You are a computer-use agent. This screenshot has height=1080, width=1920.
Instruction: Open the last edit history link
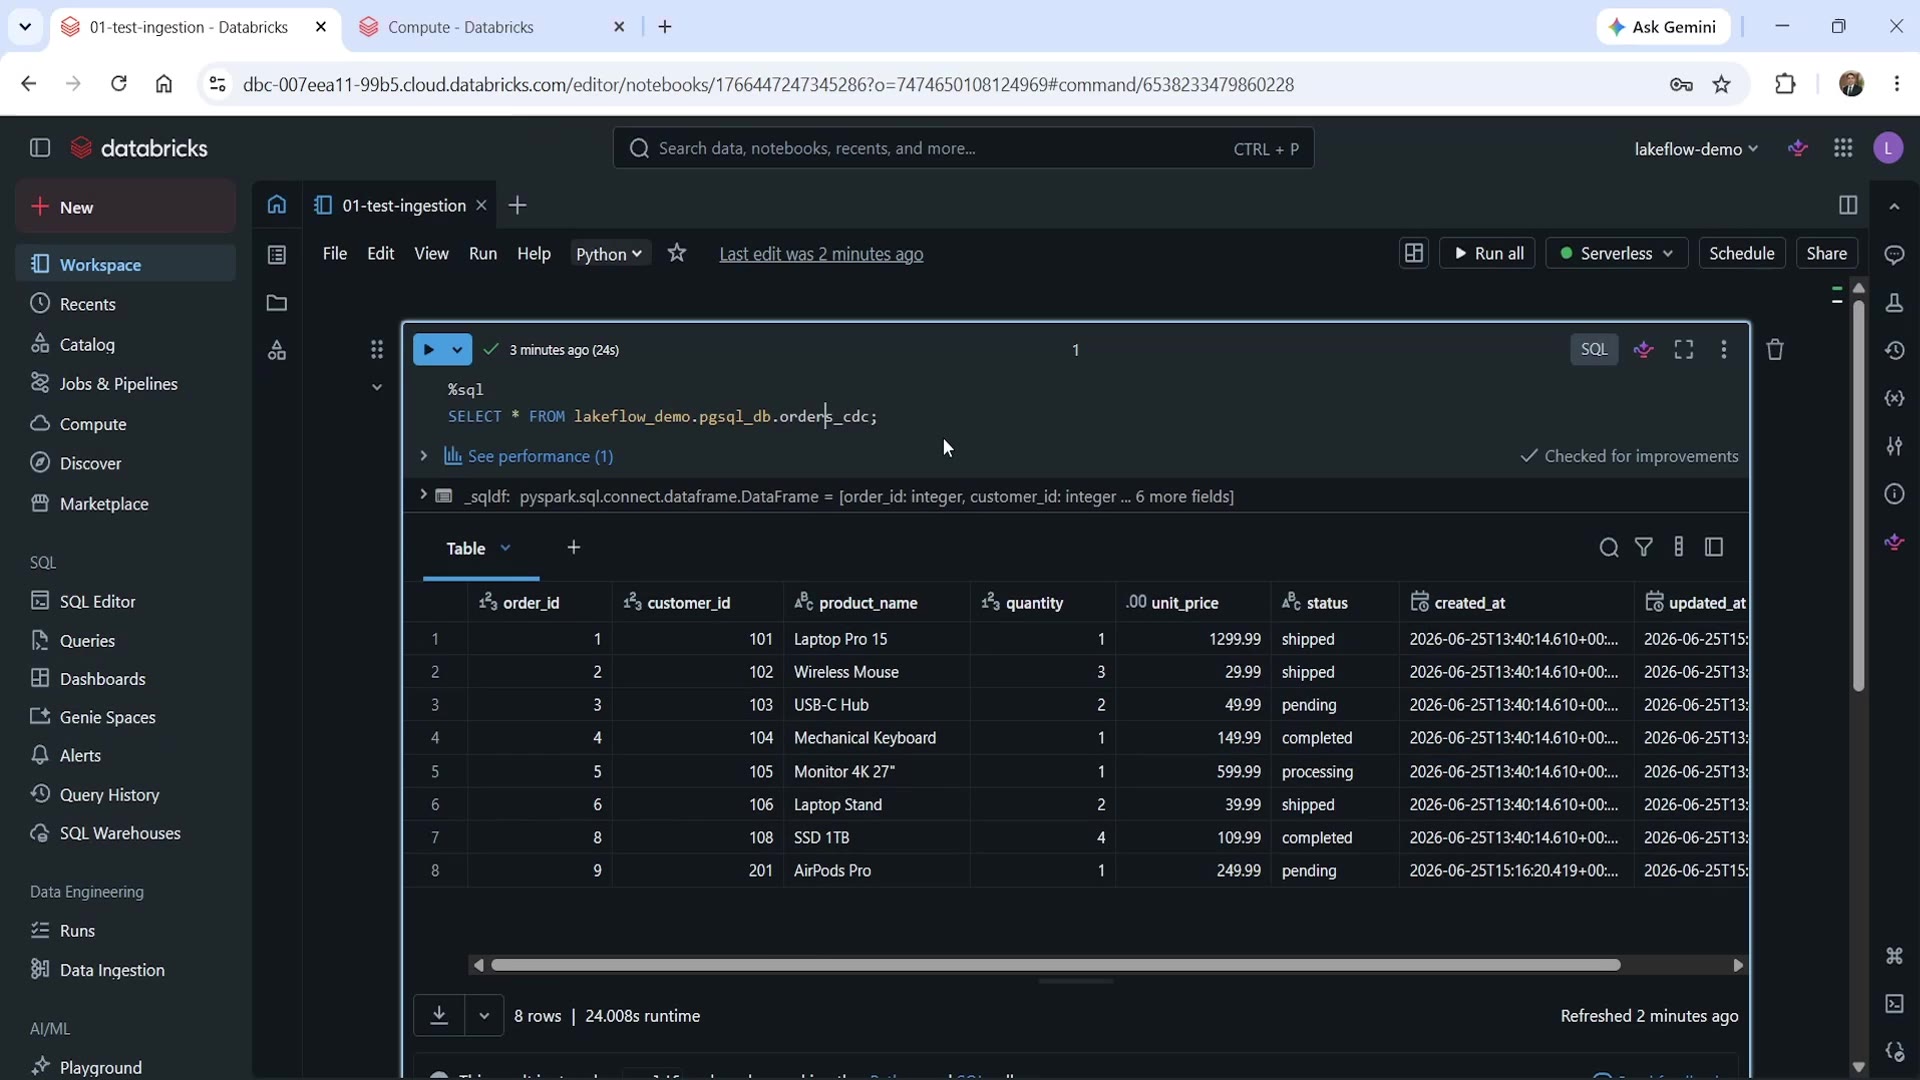click(821, 254)
